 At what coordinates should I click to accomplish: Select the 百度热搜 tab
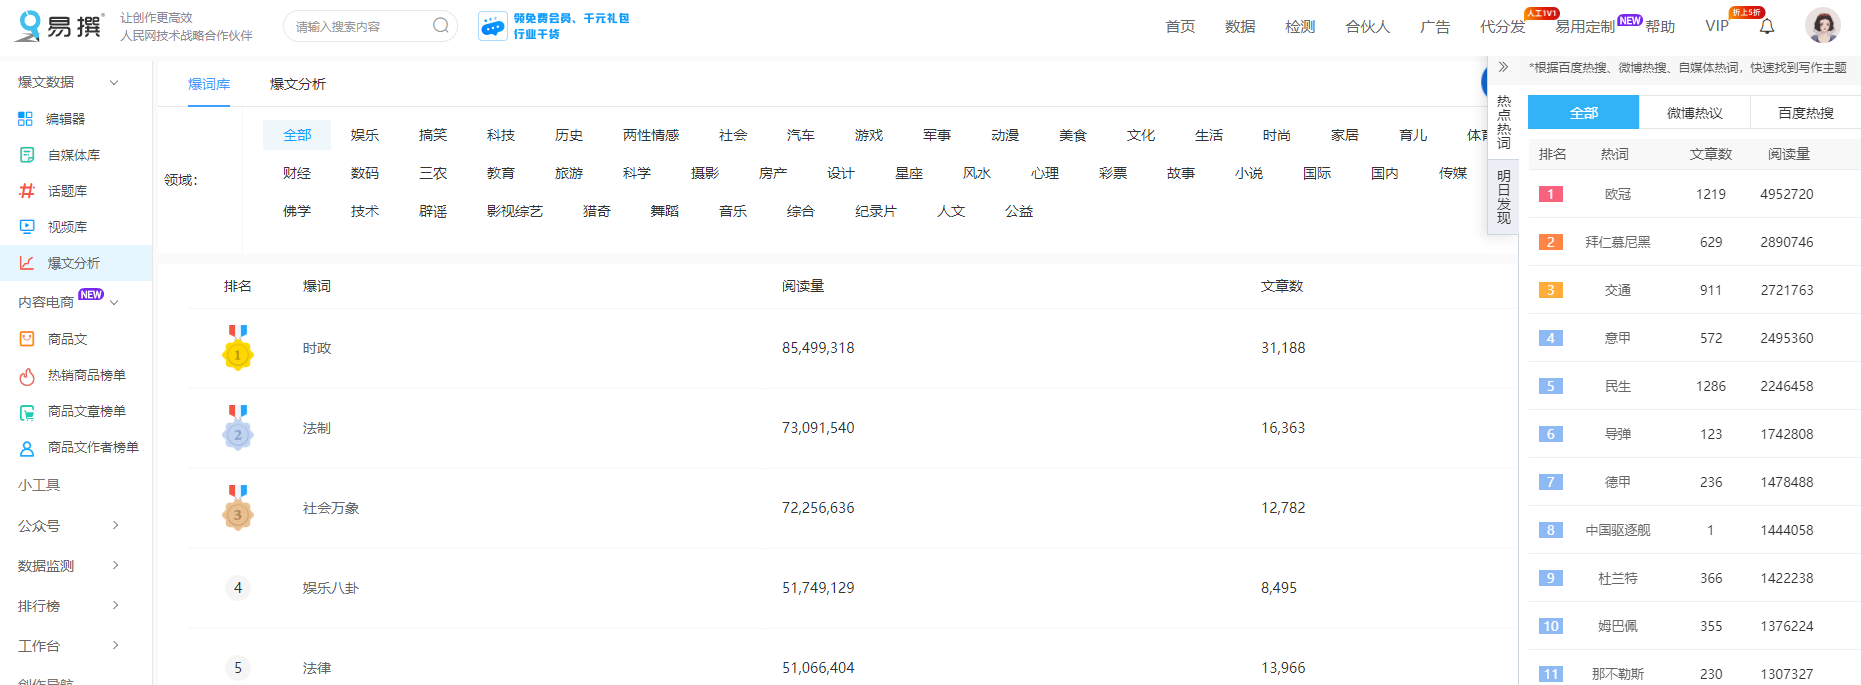(x=1805, y=113)
